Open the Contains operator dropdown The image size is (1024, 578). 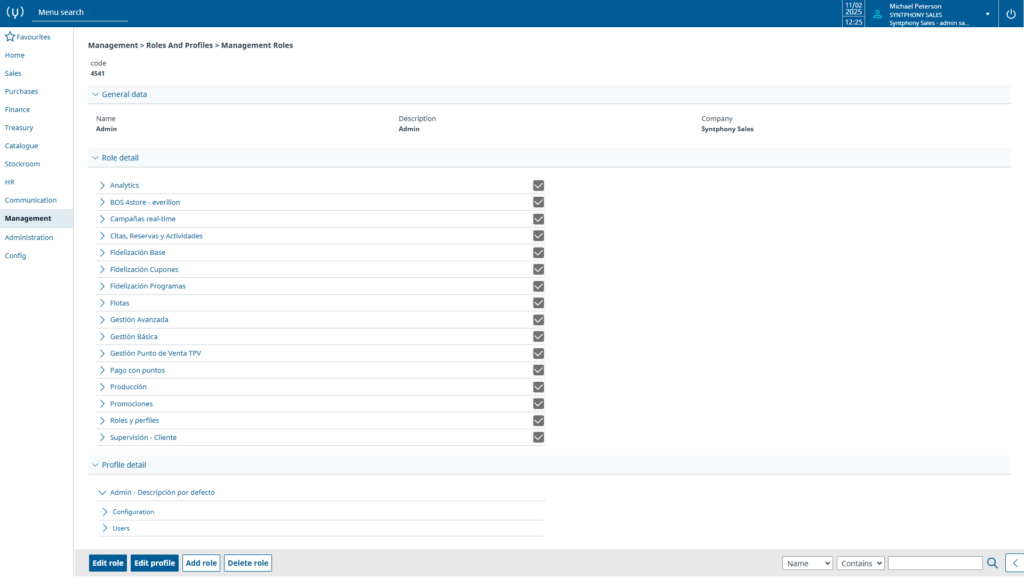pyautogui.click(x=861, y=563)
